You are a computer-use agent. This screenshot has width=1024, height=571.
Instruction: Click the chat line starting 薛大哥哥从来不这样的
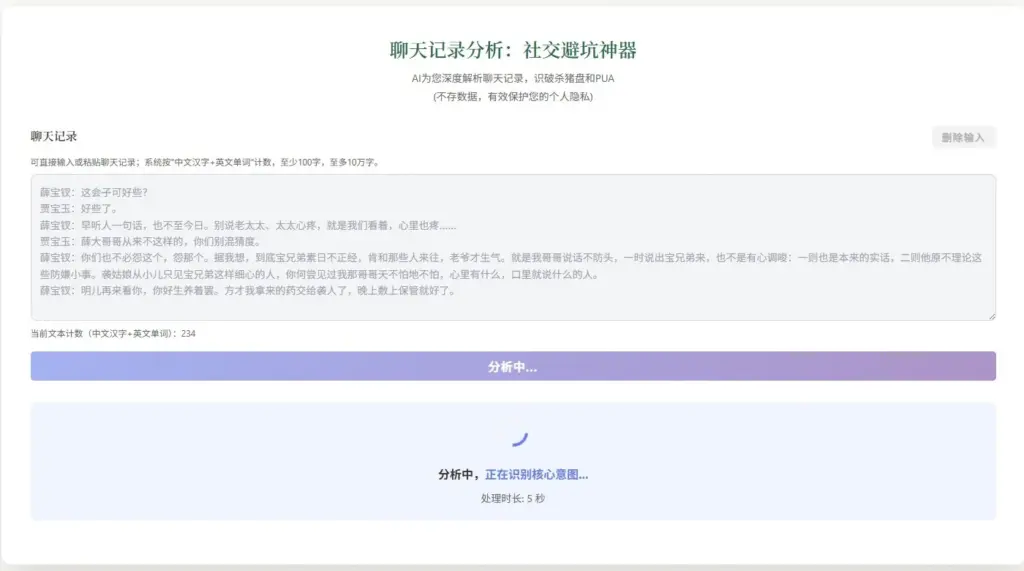click(151, 242)
